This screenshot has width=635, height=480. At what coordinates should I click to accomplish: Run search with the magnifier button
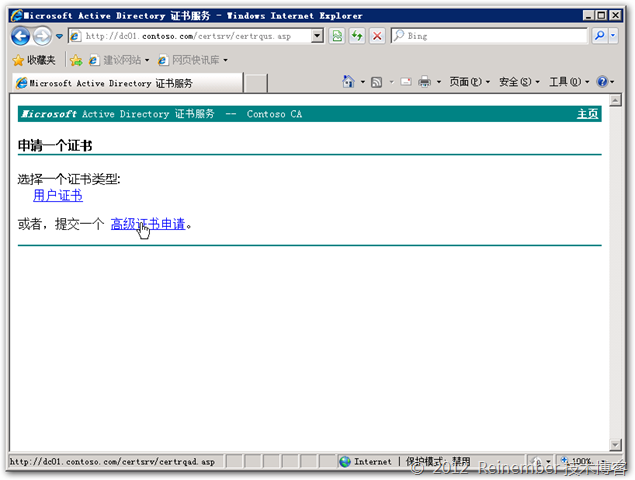tap(599, 36)
